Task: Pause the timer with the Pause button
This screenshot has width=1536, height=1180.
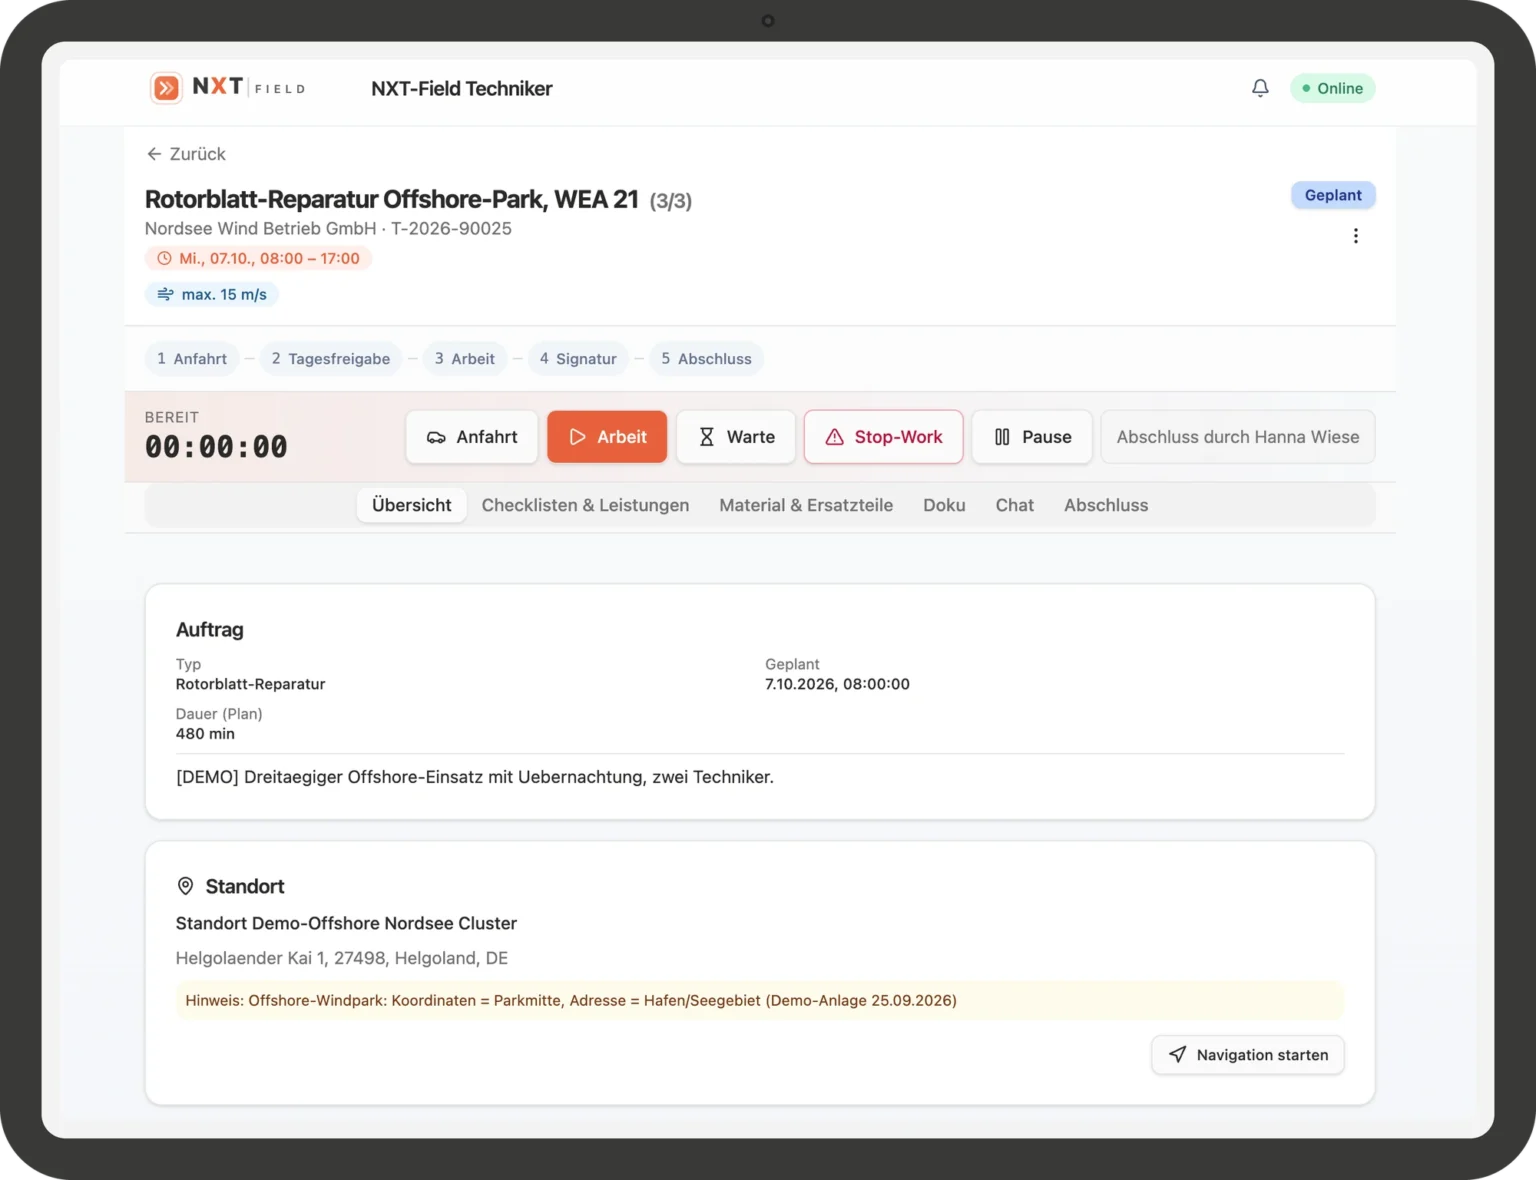Action: click(x=1032, y=437)
